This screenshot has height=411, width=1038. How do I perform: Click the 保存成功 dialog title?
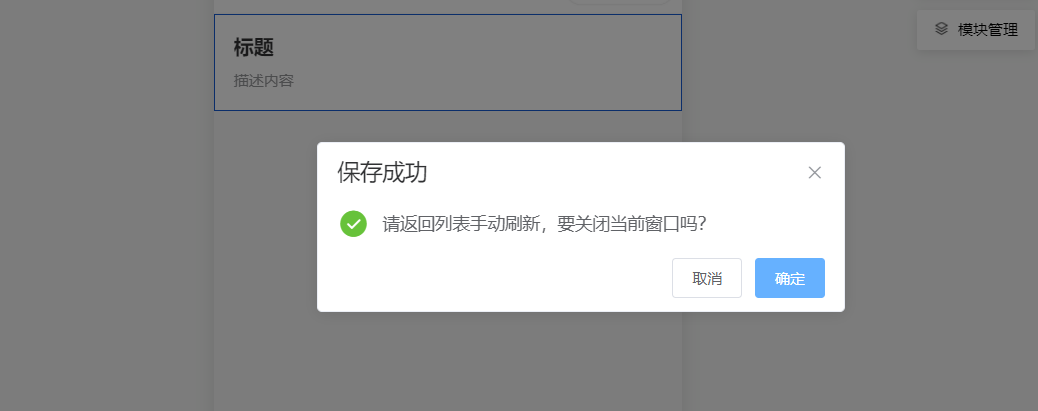coord(382,172)
